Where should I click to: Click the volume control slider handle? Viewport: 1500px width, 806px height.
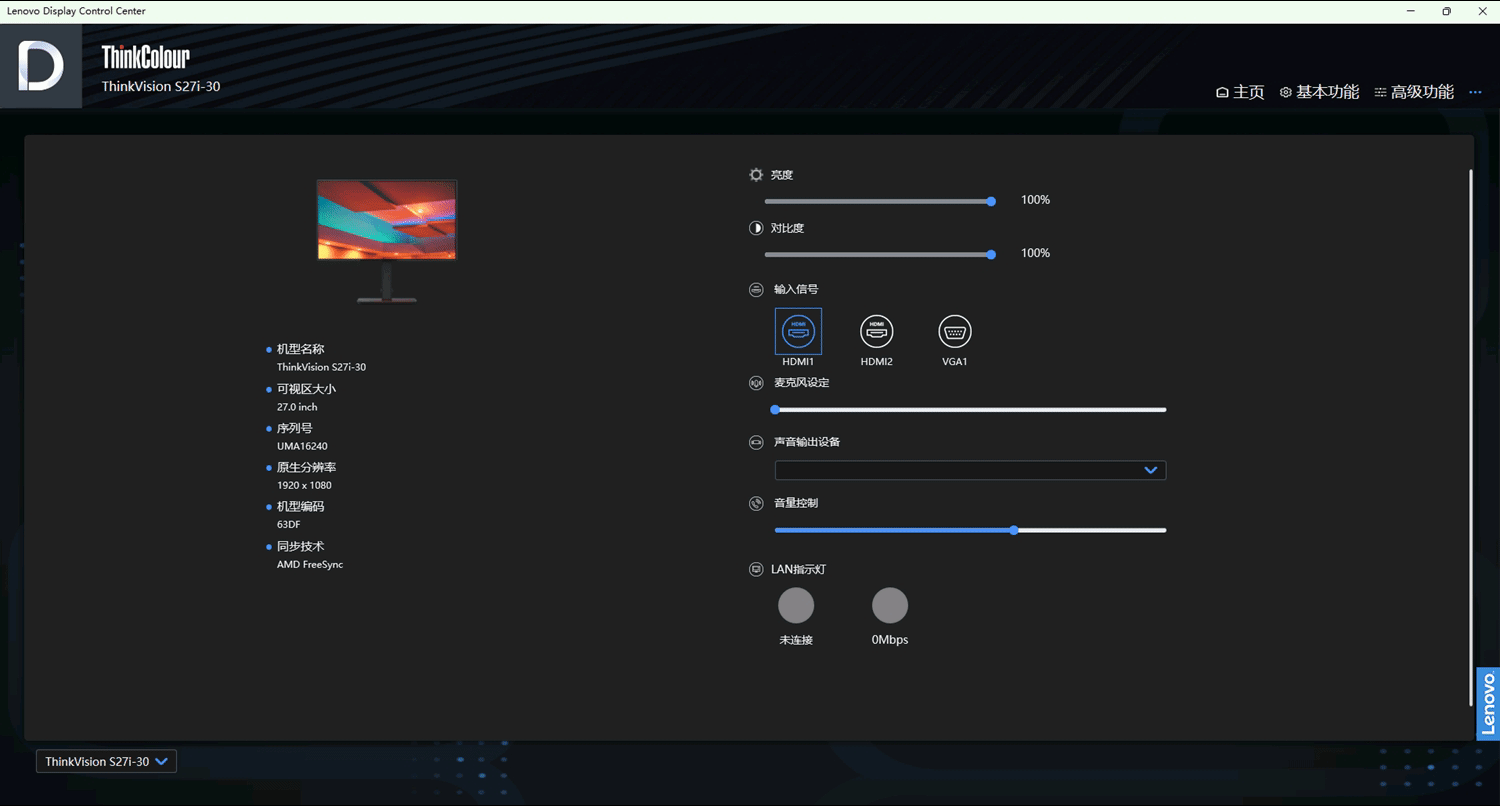[1014, 530]
